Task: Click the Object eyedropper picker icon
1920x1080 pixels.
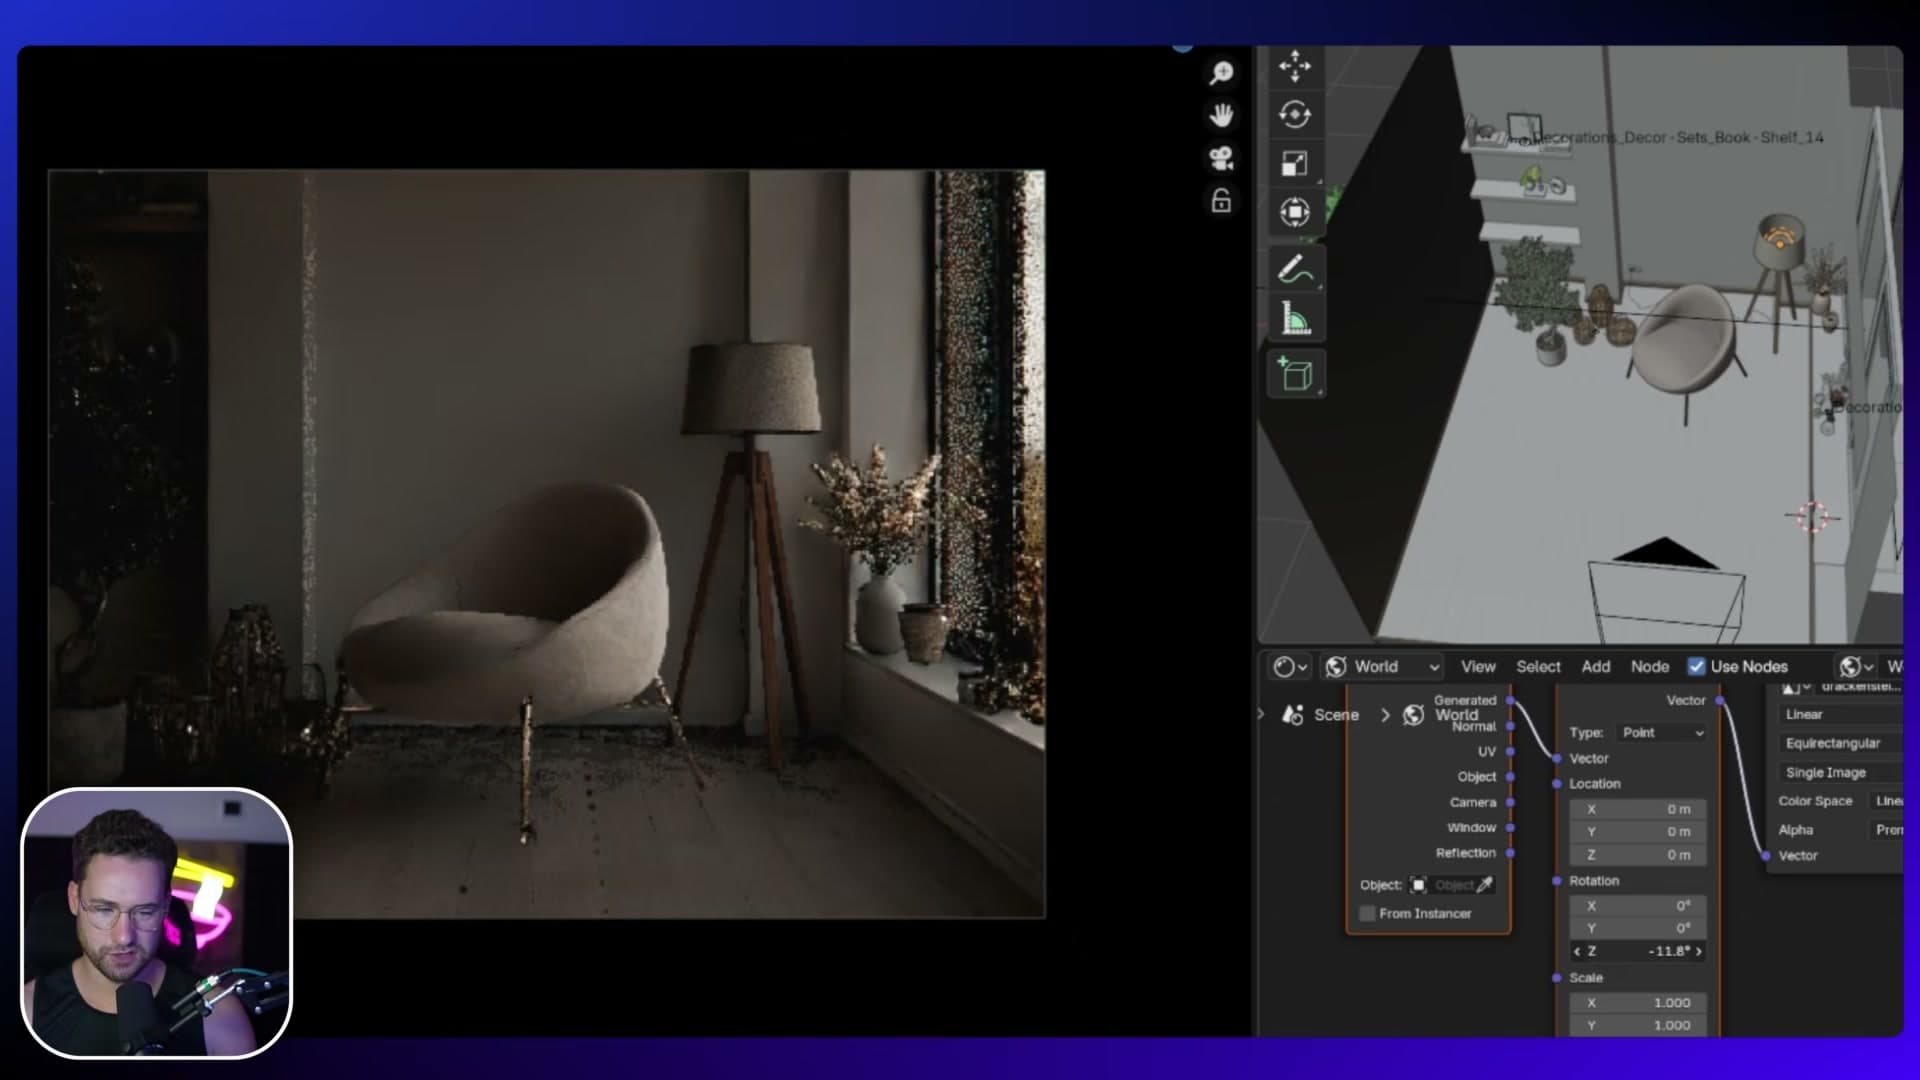Action: (x=1485, y=885)
